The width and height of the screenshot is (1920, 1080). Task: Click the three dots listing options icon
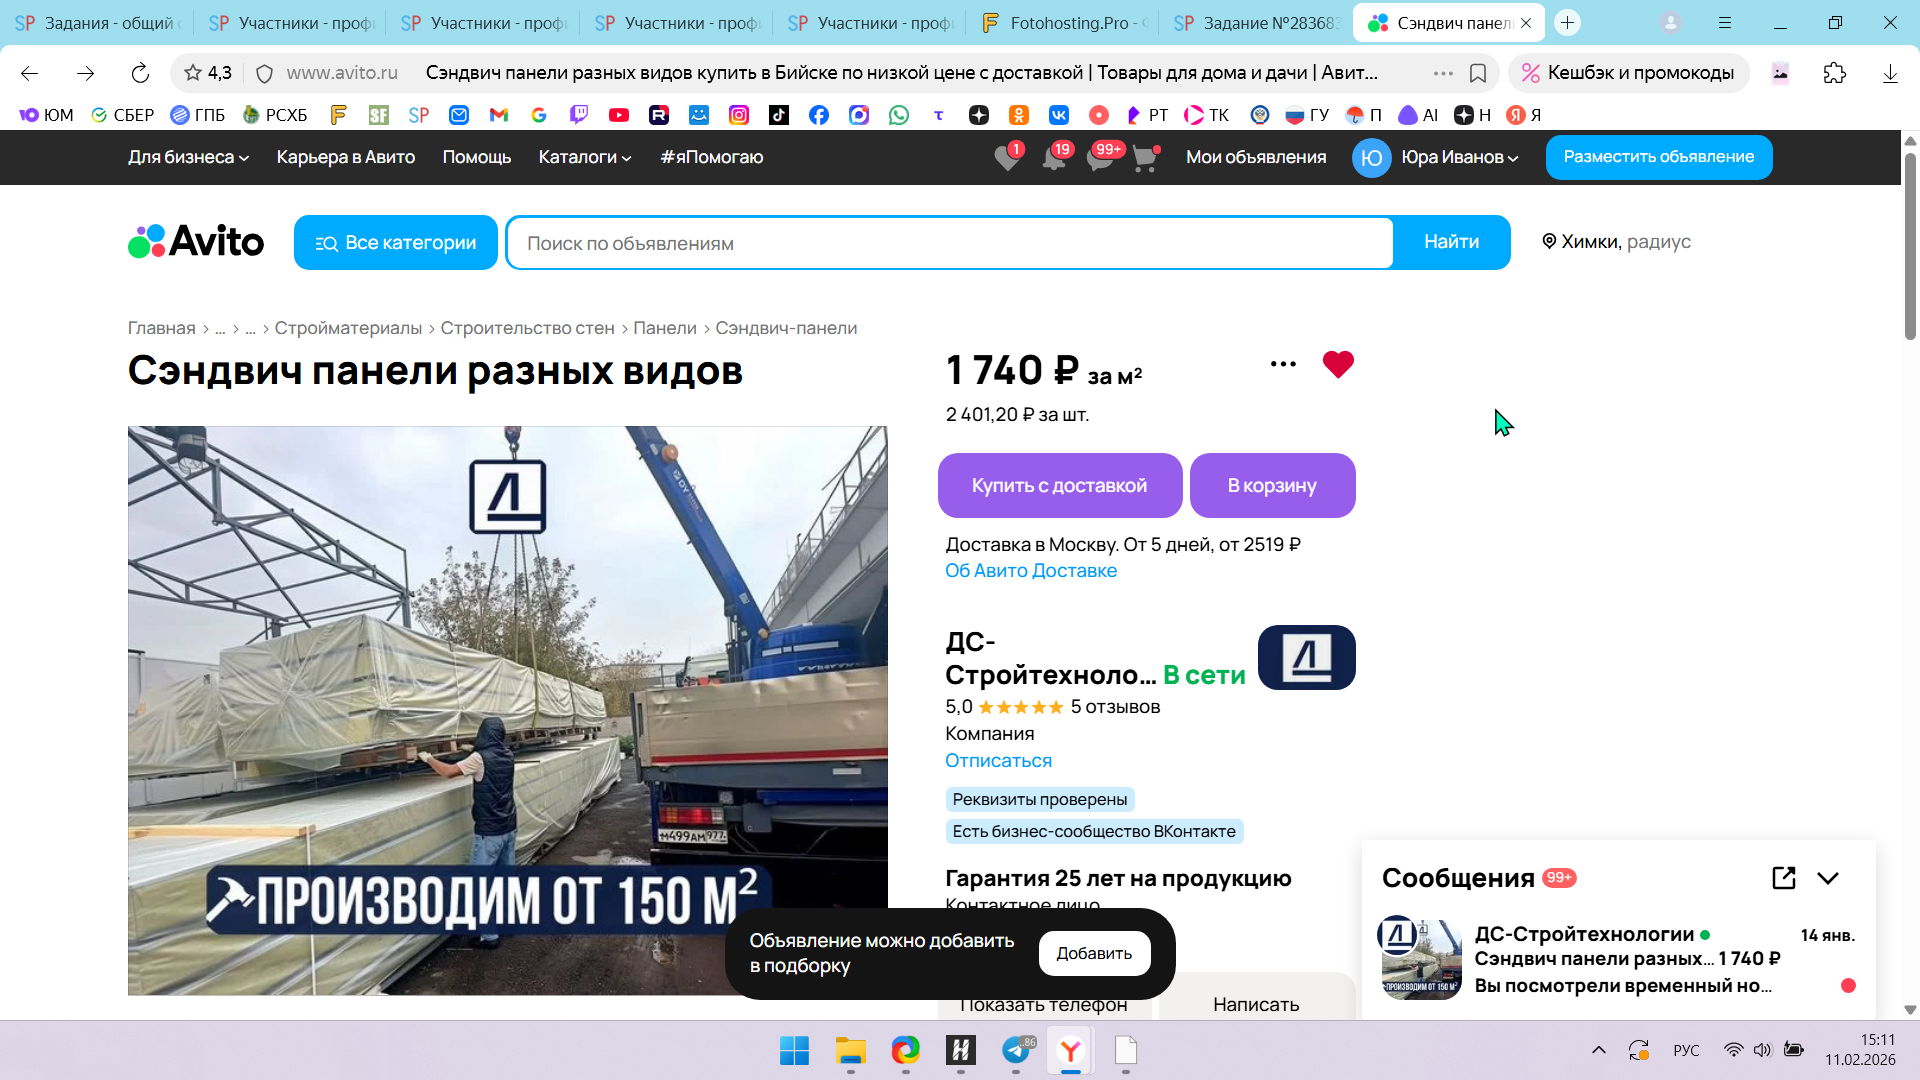1283,364
